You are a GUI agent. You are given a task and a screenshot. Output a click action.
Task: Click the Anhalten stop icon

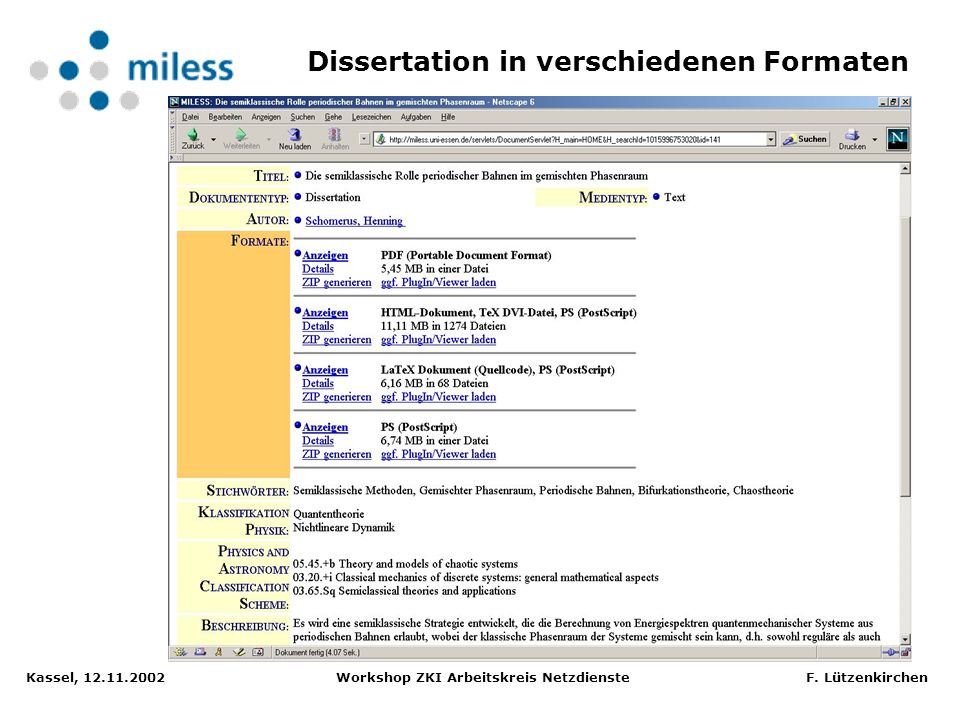[x=334, y=135]
